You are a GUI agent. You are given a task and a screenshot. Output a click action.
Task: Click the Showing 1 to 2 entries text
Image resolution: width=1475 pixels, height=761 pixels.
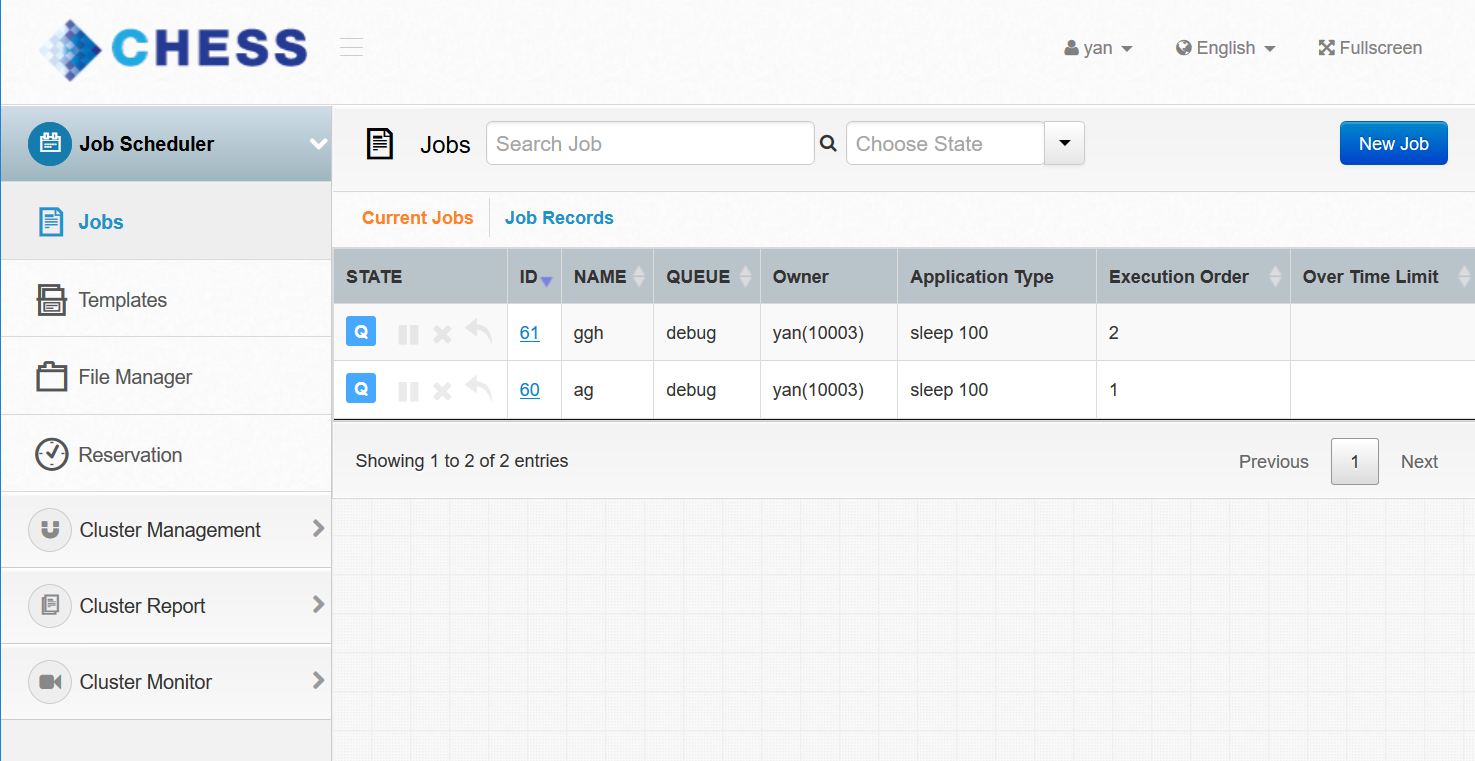point(462,461)
